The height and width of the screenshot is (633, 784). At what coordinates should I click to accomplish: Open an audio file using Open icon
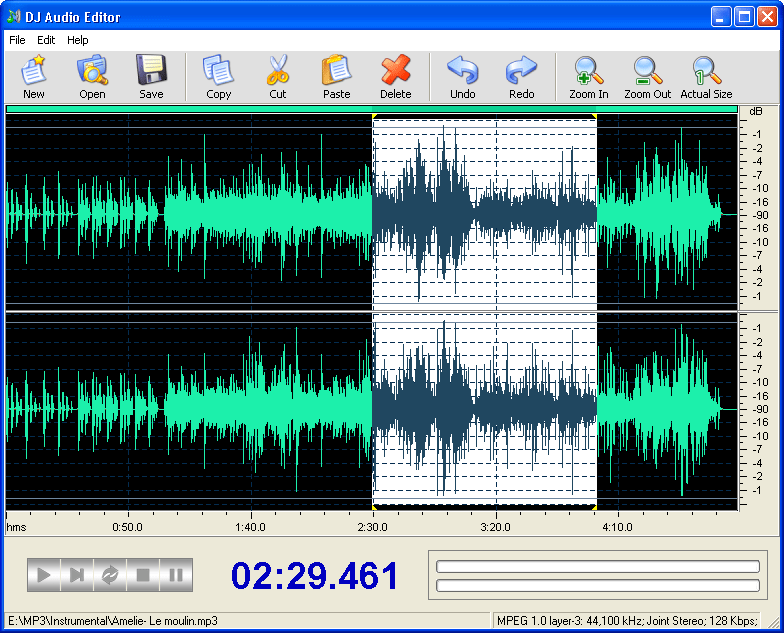pyautogui.click(x=92, y=77)
